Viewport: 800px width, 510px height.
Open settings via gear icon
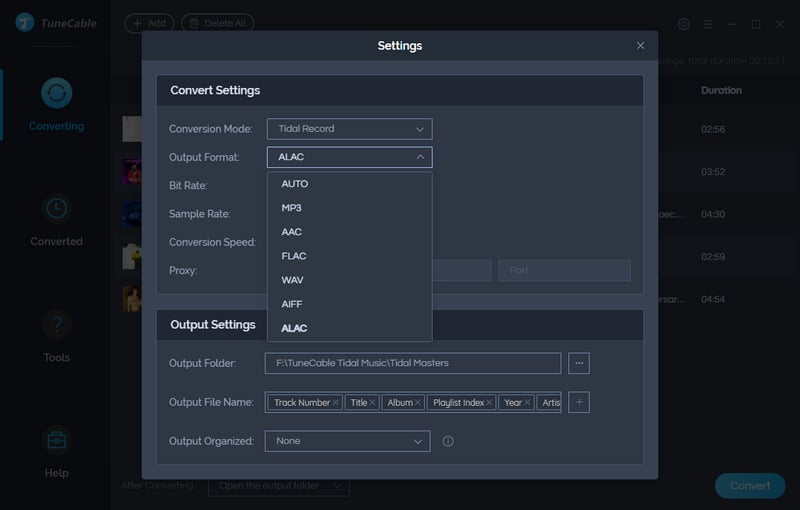click(684, 24)
